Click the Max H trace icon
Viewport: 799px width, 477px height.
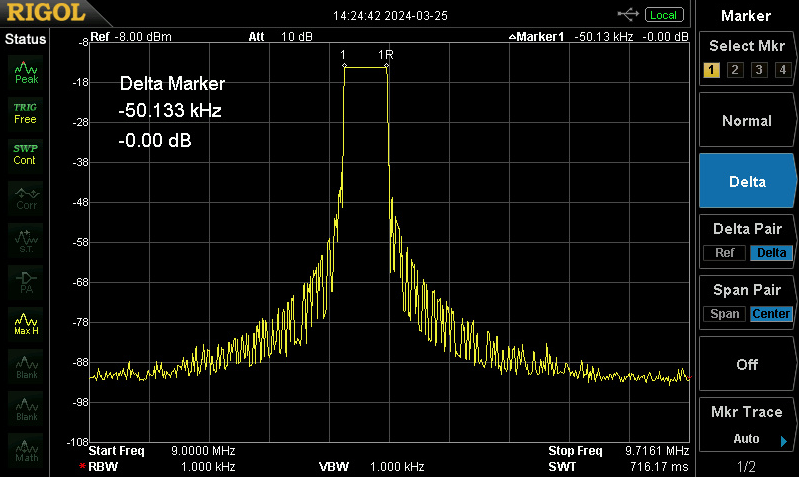click(26, 322)
